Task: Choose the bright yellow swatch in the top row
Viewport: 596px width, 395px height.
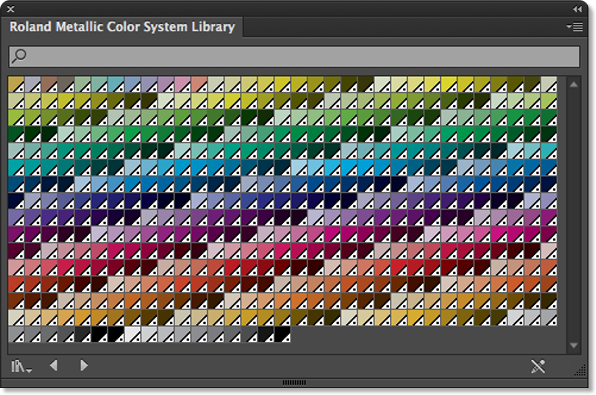Action: 449,84
